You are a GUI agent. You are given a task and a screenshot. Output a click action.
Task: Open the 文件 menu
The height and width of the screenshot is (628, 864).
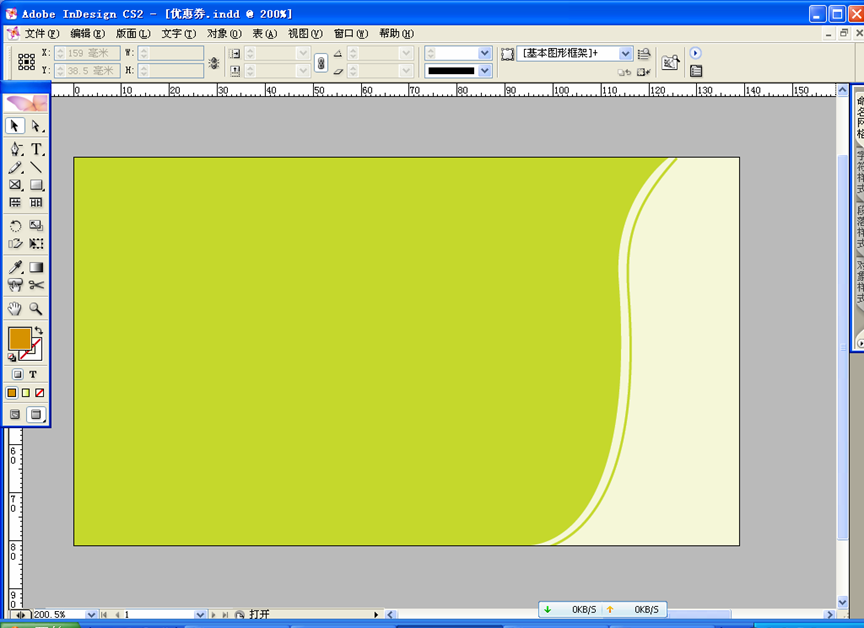tap(41, 33)
